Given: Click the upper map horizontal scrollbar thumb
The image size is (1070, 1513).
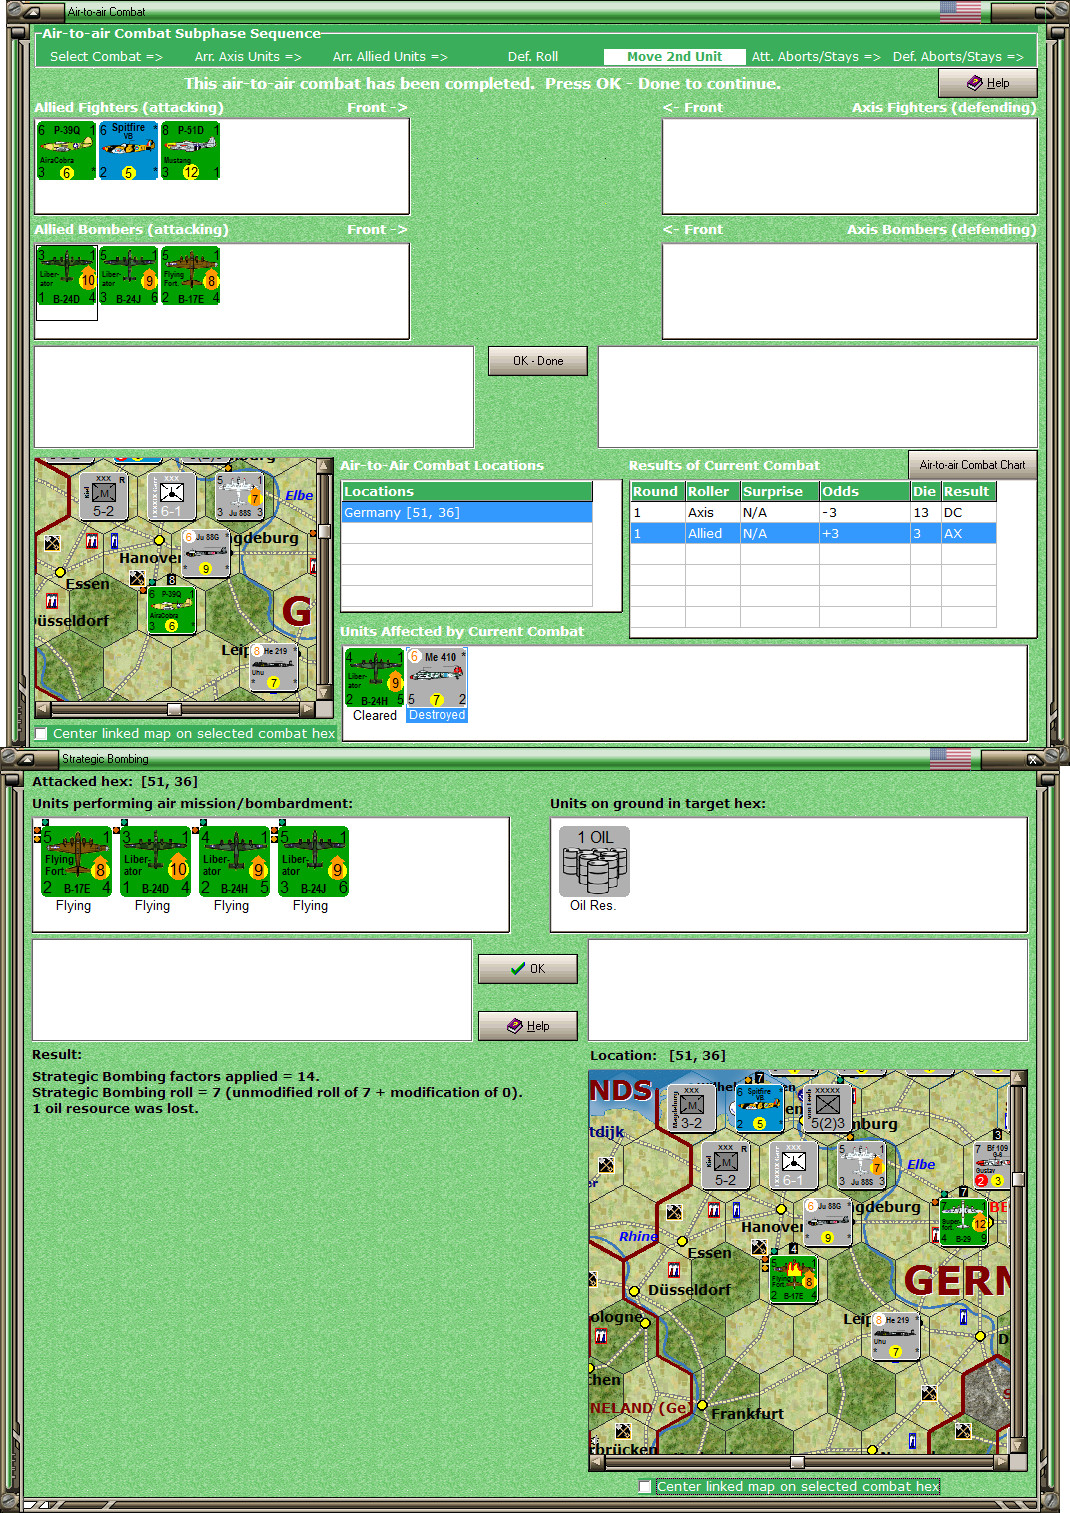Looking at the screenshot, I should point(174,709).
